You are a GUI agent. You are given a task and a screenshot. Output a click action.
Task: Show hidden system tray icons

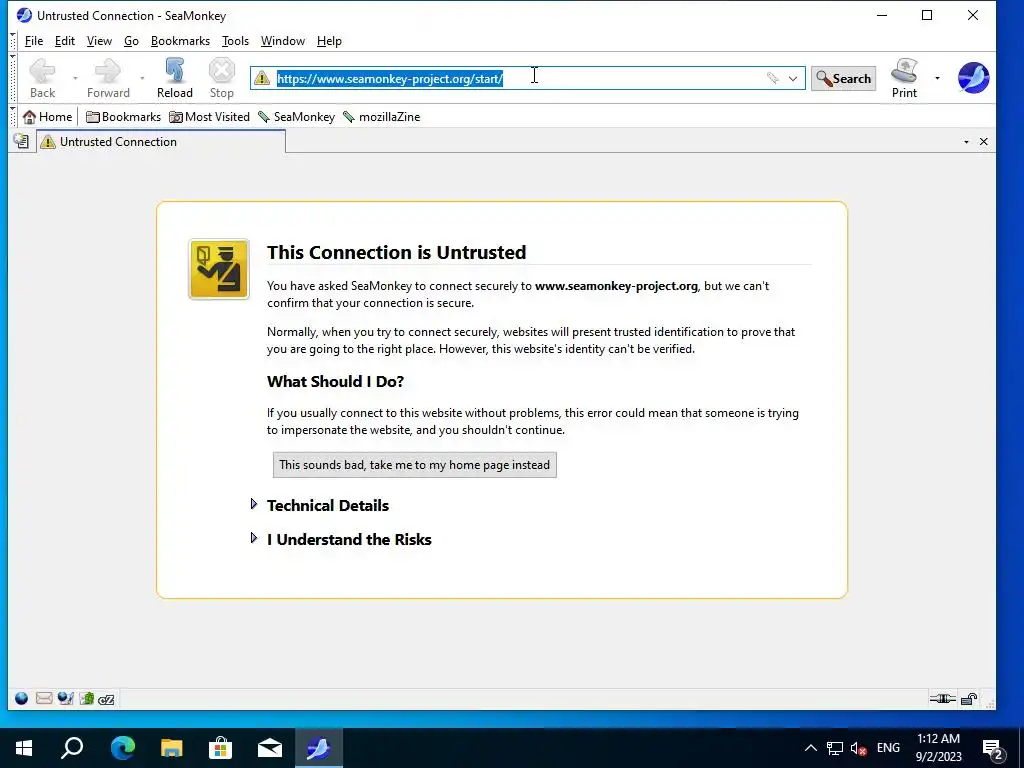[810, 748]
